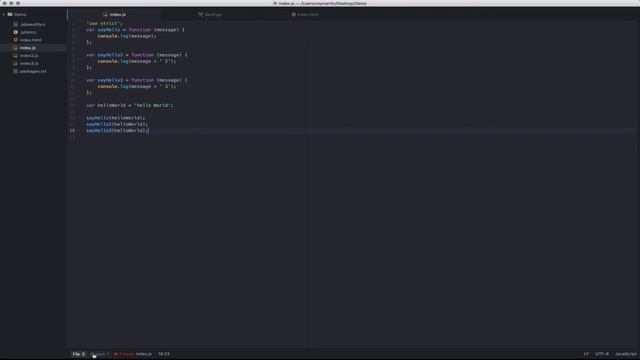Show linter Project issues in status bar

[x=100, y=354]
